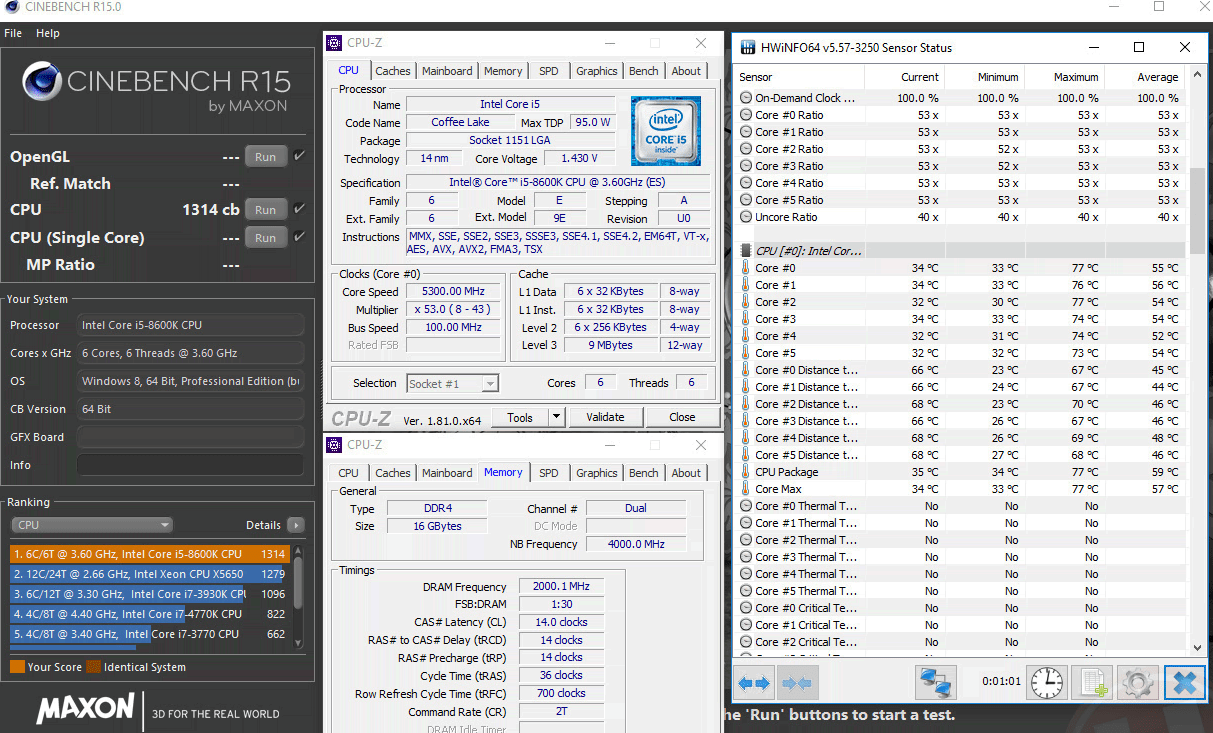Click round icon of On-Demand Clock row
This screenshot has height=733, width=1213.
click(746, 98)
